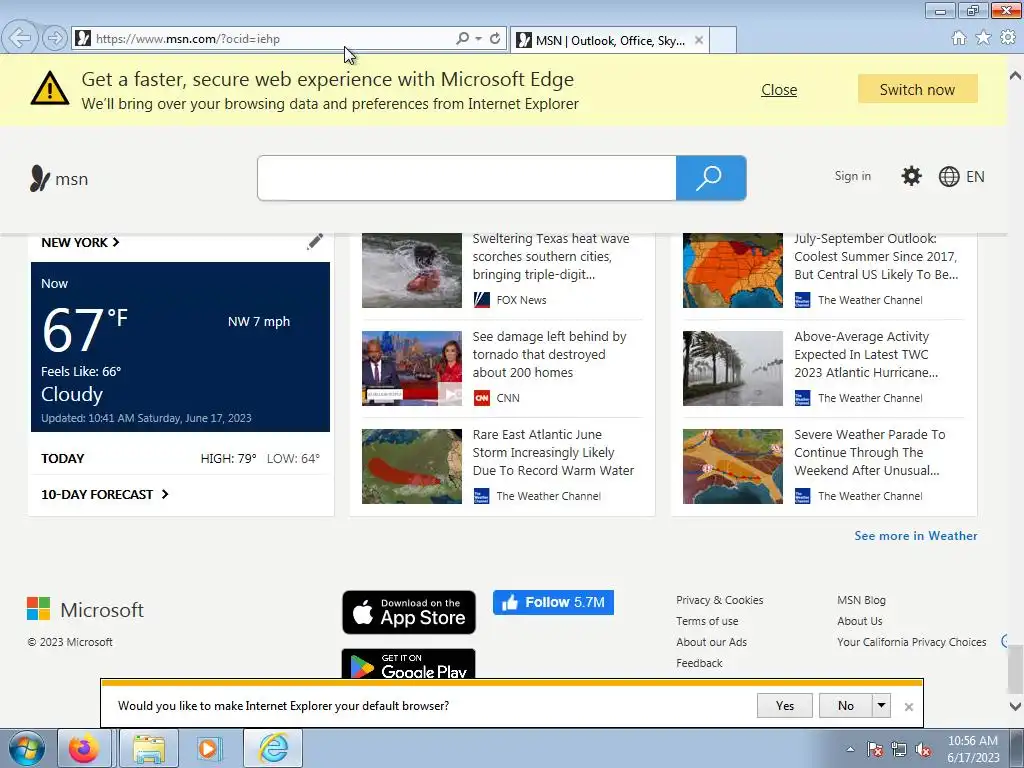Focus the MSN search input field
Screen dimensions: 1024x768
click(467, 178)
